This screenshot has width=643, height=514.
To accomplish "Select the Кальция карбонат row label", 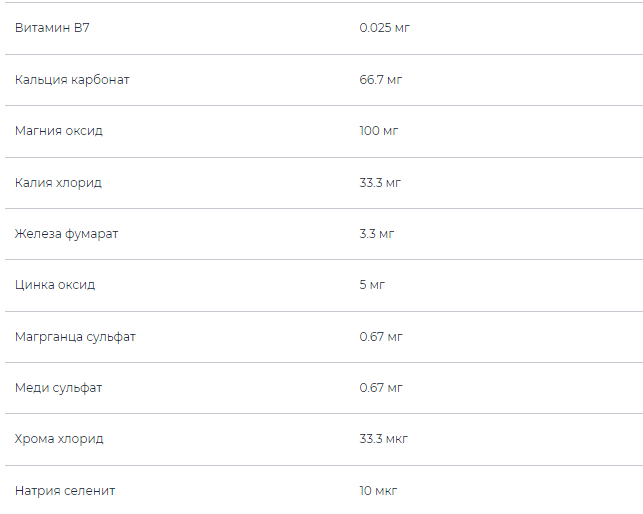I will click(72, 79).
